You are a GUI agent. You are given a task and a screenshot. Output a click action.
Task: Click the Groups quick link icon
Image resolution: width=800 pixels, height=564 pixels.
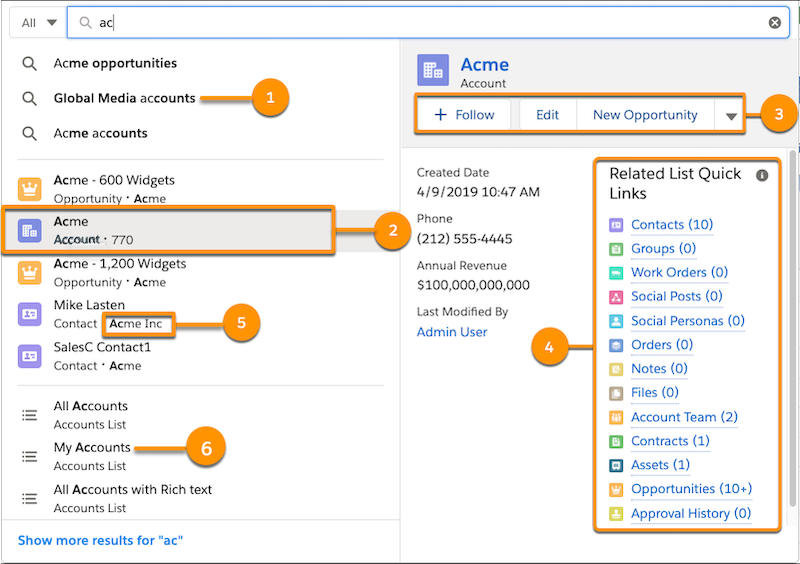616,249
